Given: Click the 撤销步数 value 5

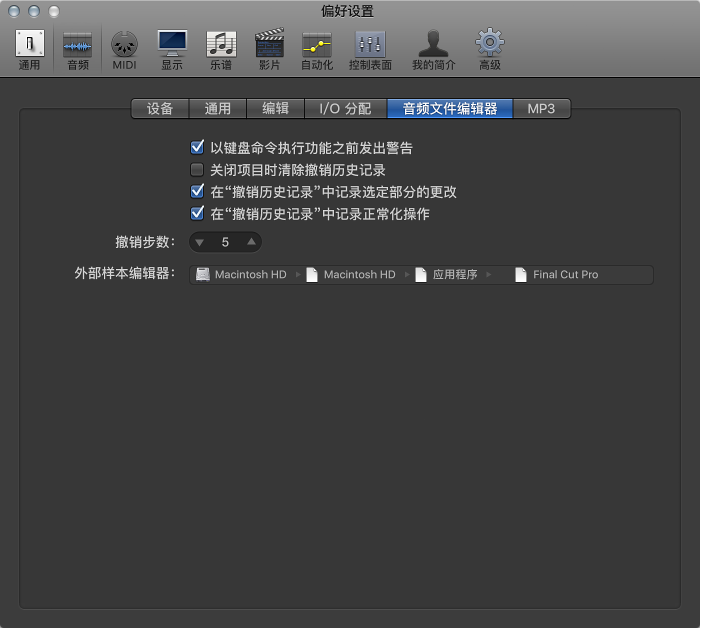Looking at the screenshot, I should (x=225, y=242).
